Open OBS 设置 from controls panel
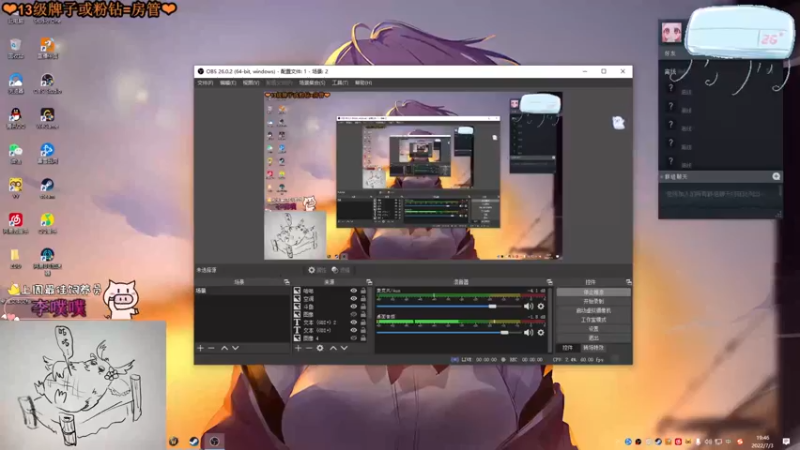Viewport: 800px width, 450px height. (x=593, y=329)
